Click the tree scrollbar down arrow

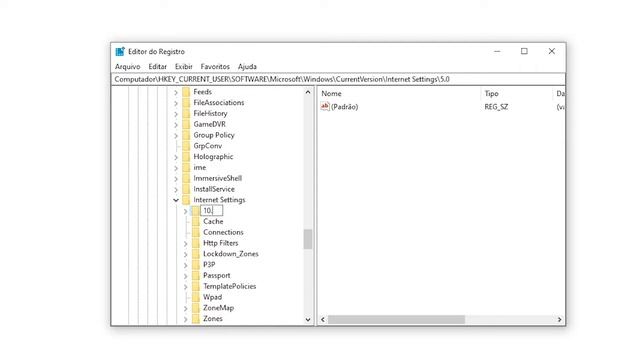(308, 320)
